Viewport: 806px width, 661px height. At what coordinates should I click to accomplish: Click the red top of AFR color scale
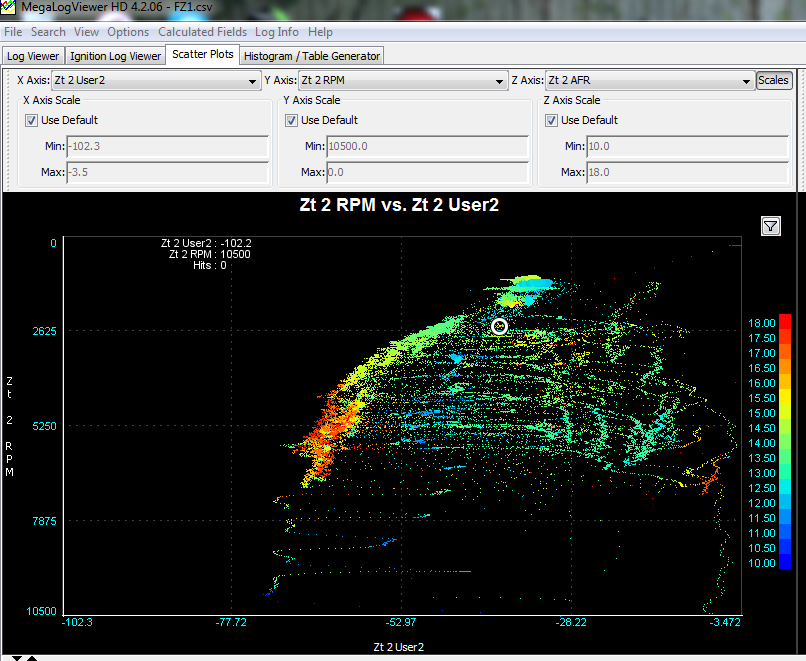click(x=785, y=320)
